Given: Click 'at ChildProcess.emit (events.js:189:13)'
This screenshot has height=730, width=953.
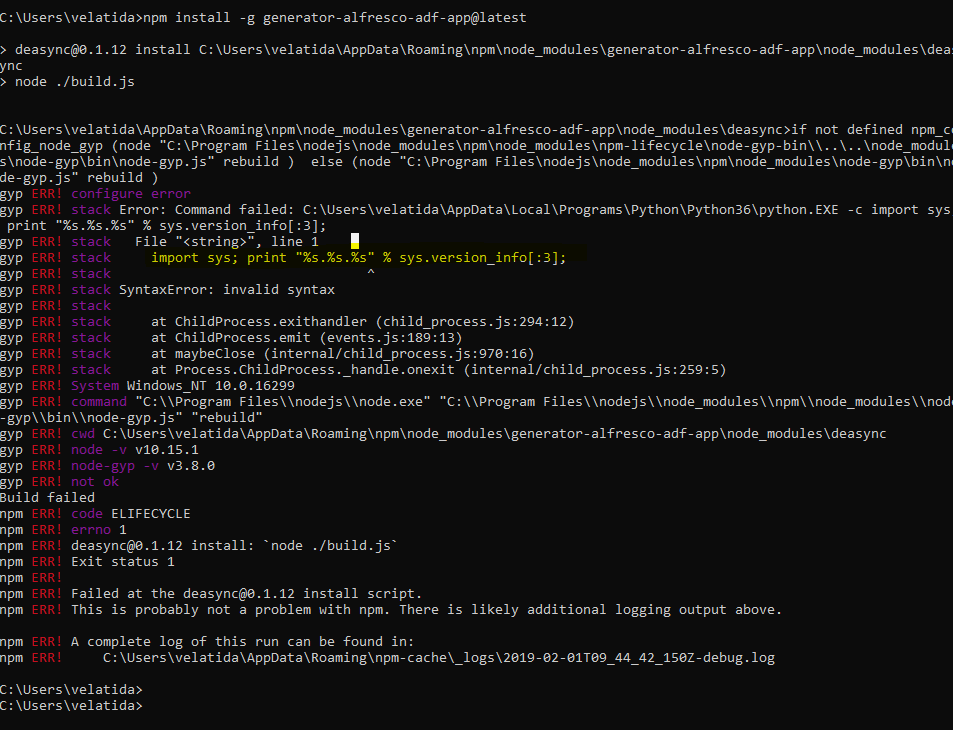Looking at the screenshot, I should point(307,337).
